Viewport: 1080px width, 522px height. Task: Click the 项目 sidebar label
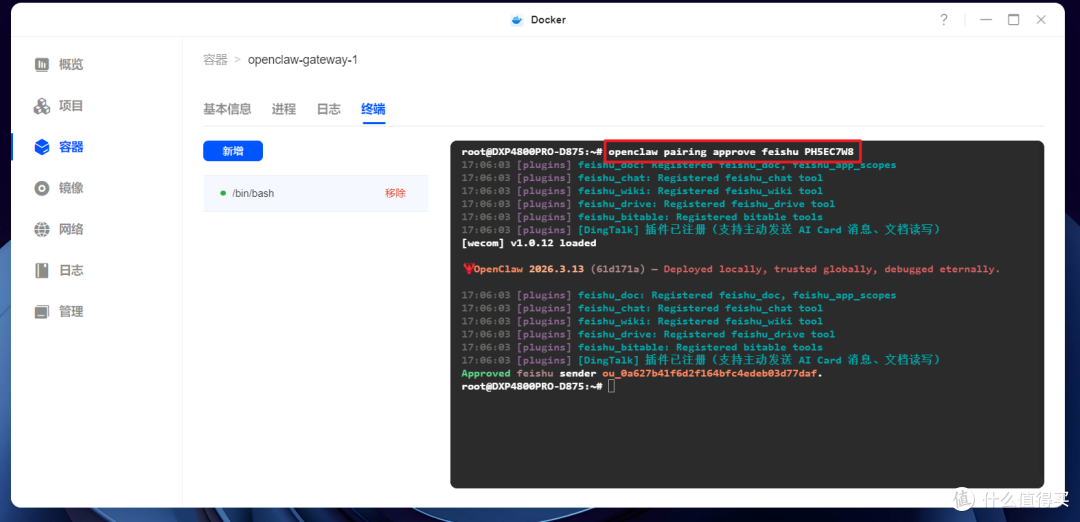(x=71, y=106)
